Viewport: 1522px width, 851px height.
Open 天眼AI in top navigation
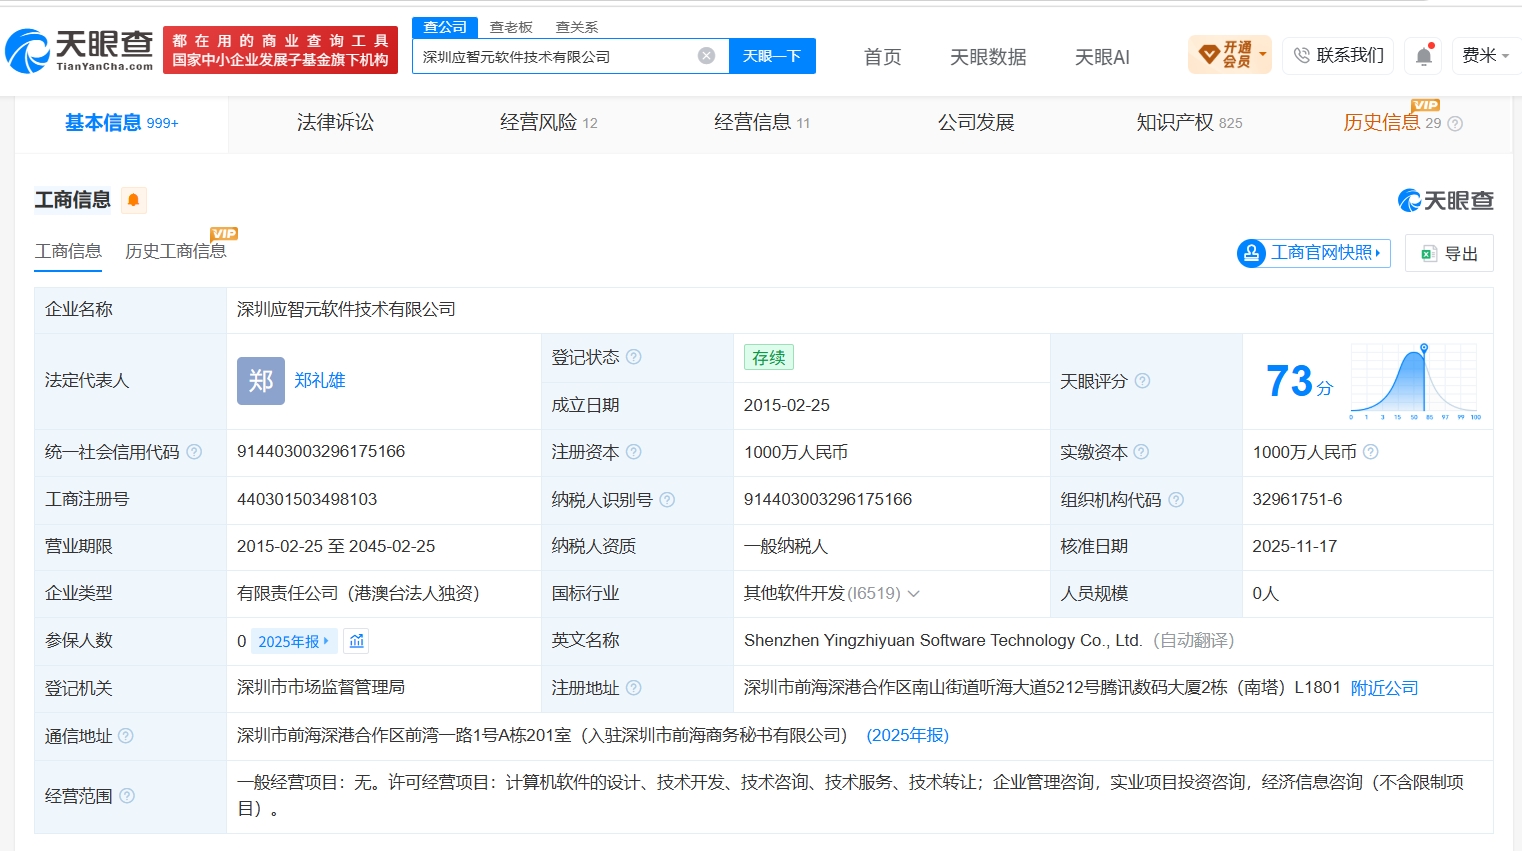1102,57
